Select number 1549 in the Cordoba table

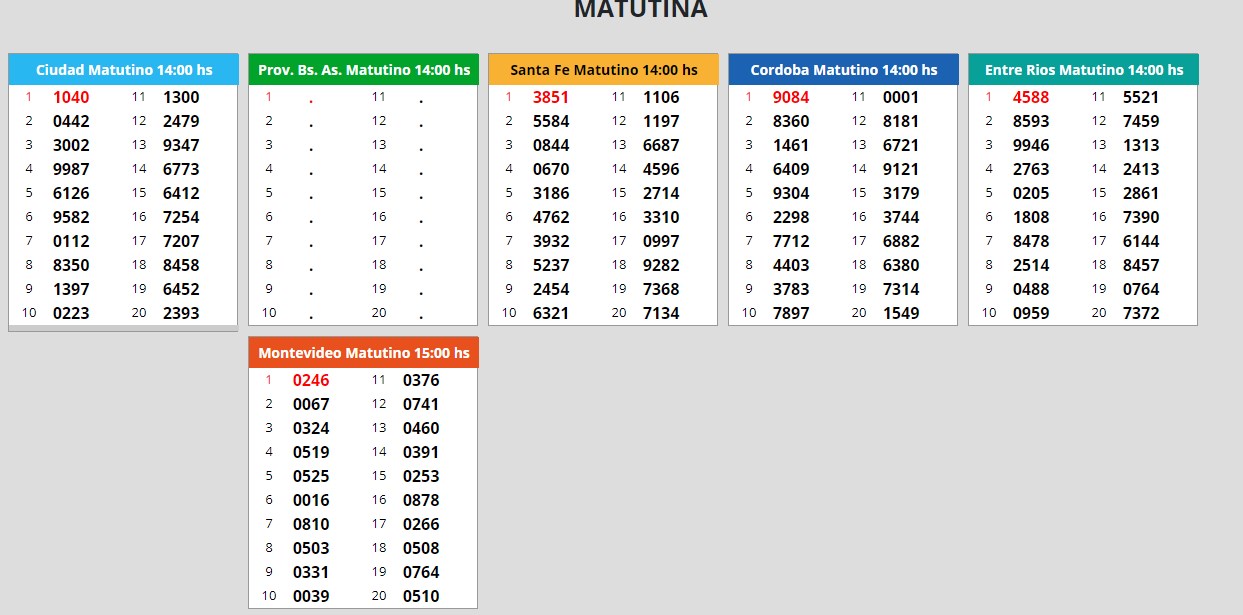901,313
